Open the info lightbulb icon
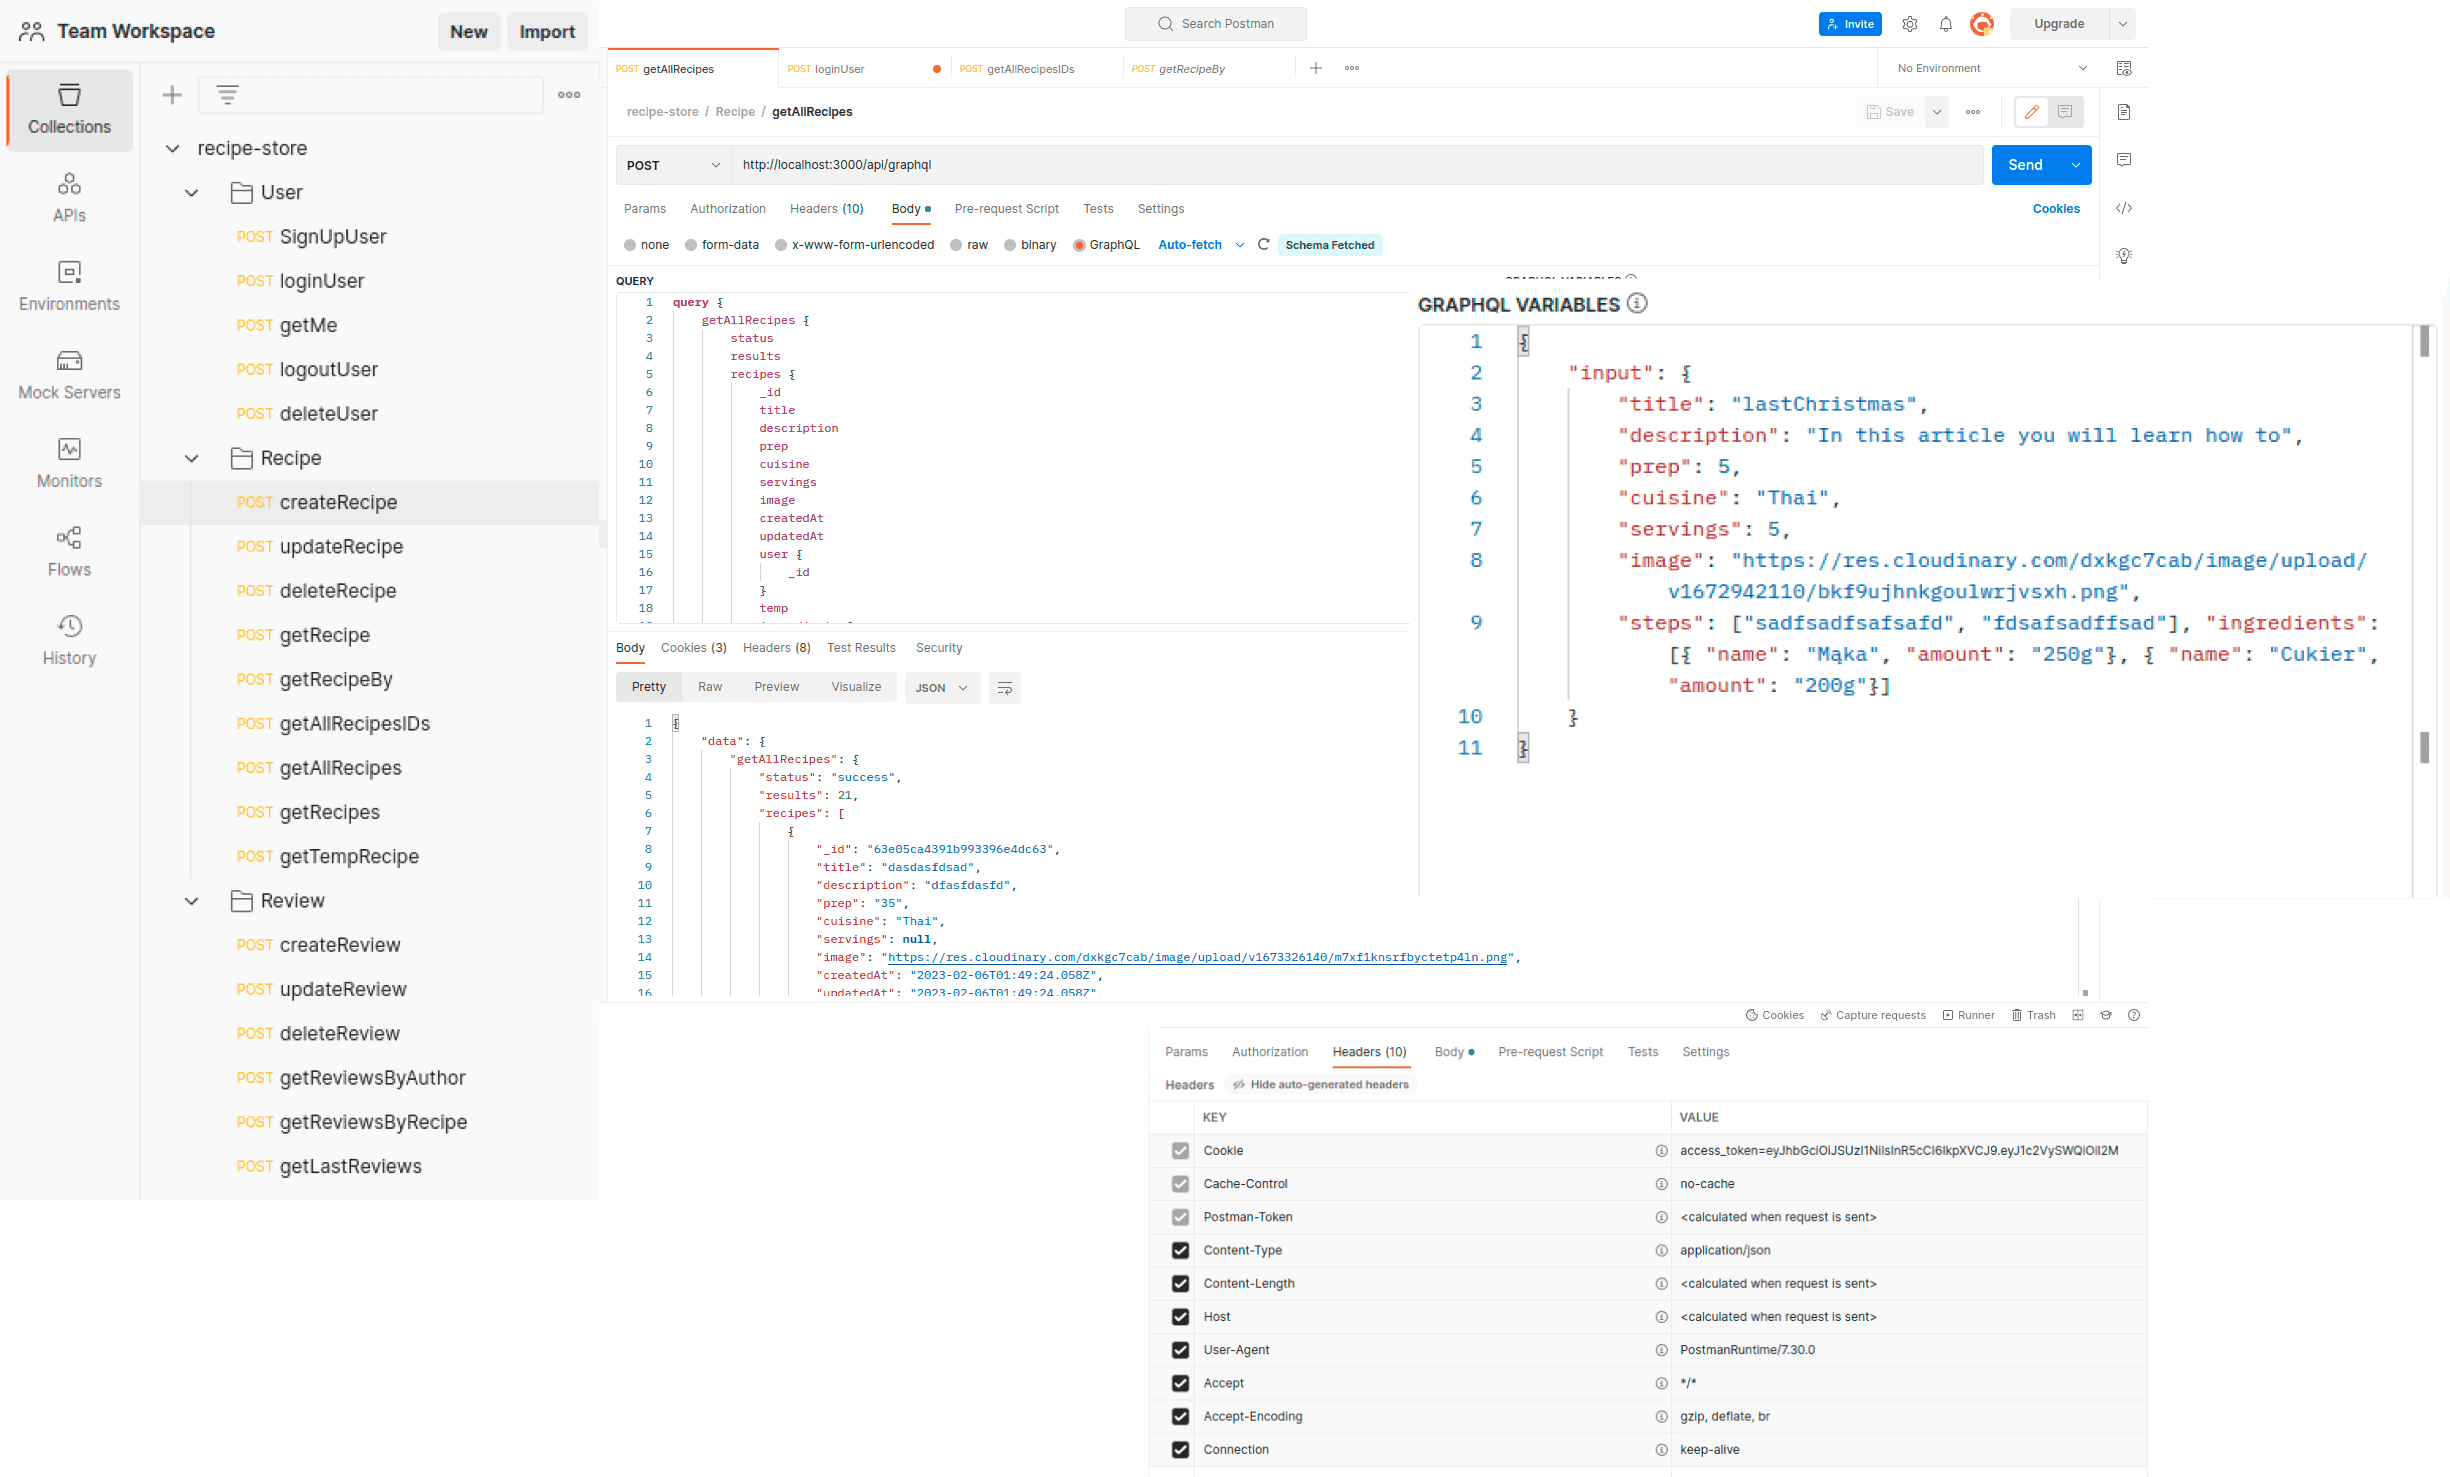Image resolution: width=2450 pixels, height=1477 pixels. point(2124,256)
